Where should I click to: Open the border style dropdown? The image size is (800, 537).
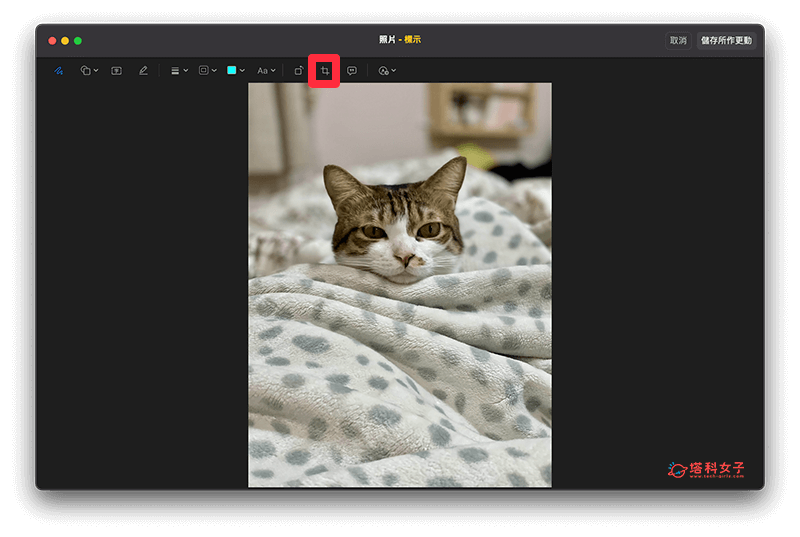tap(208, 70)
